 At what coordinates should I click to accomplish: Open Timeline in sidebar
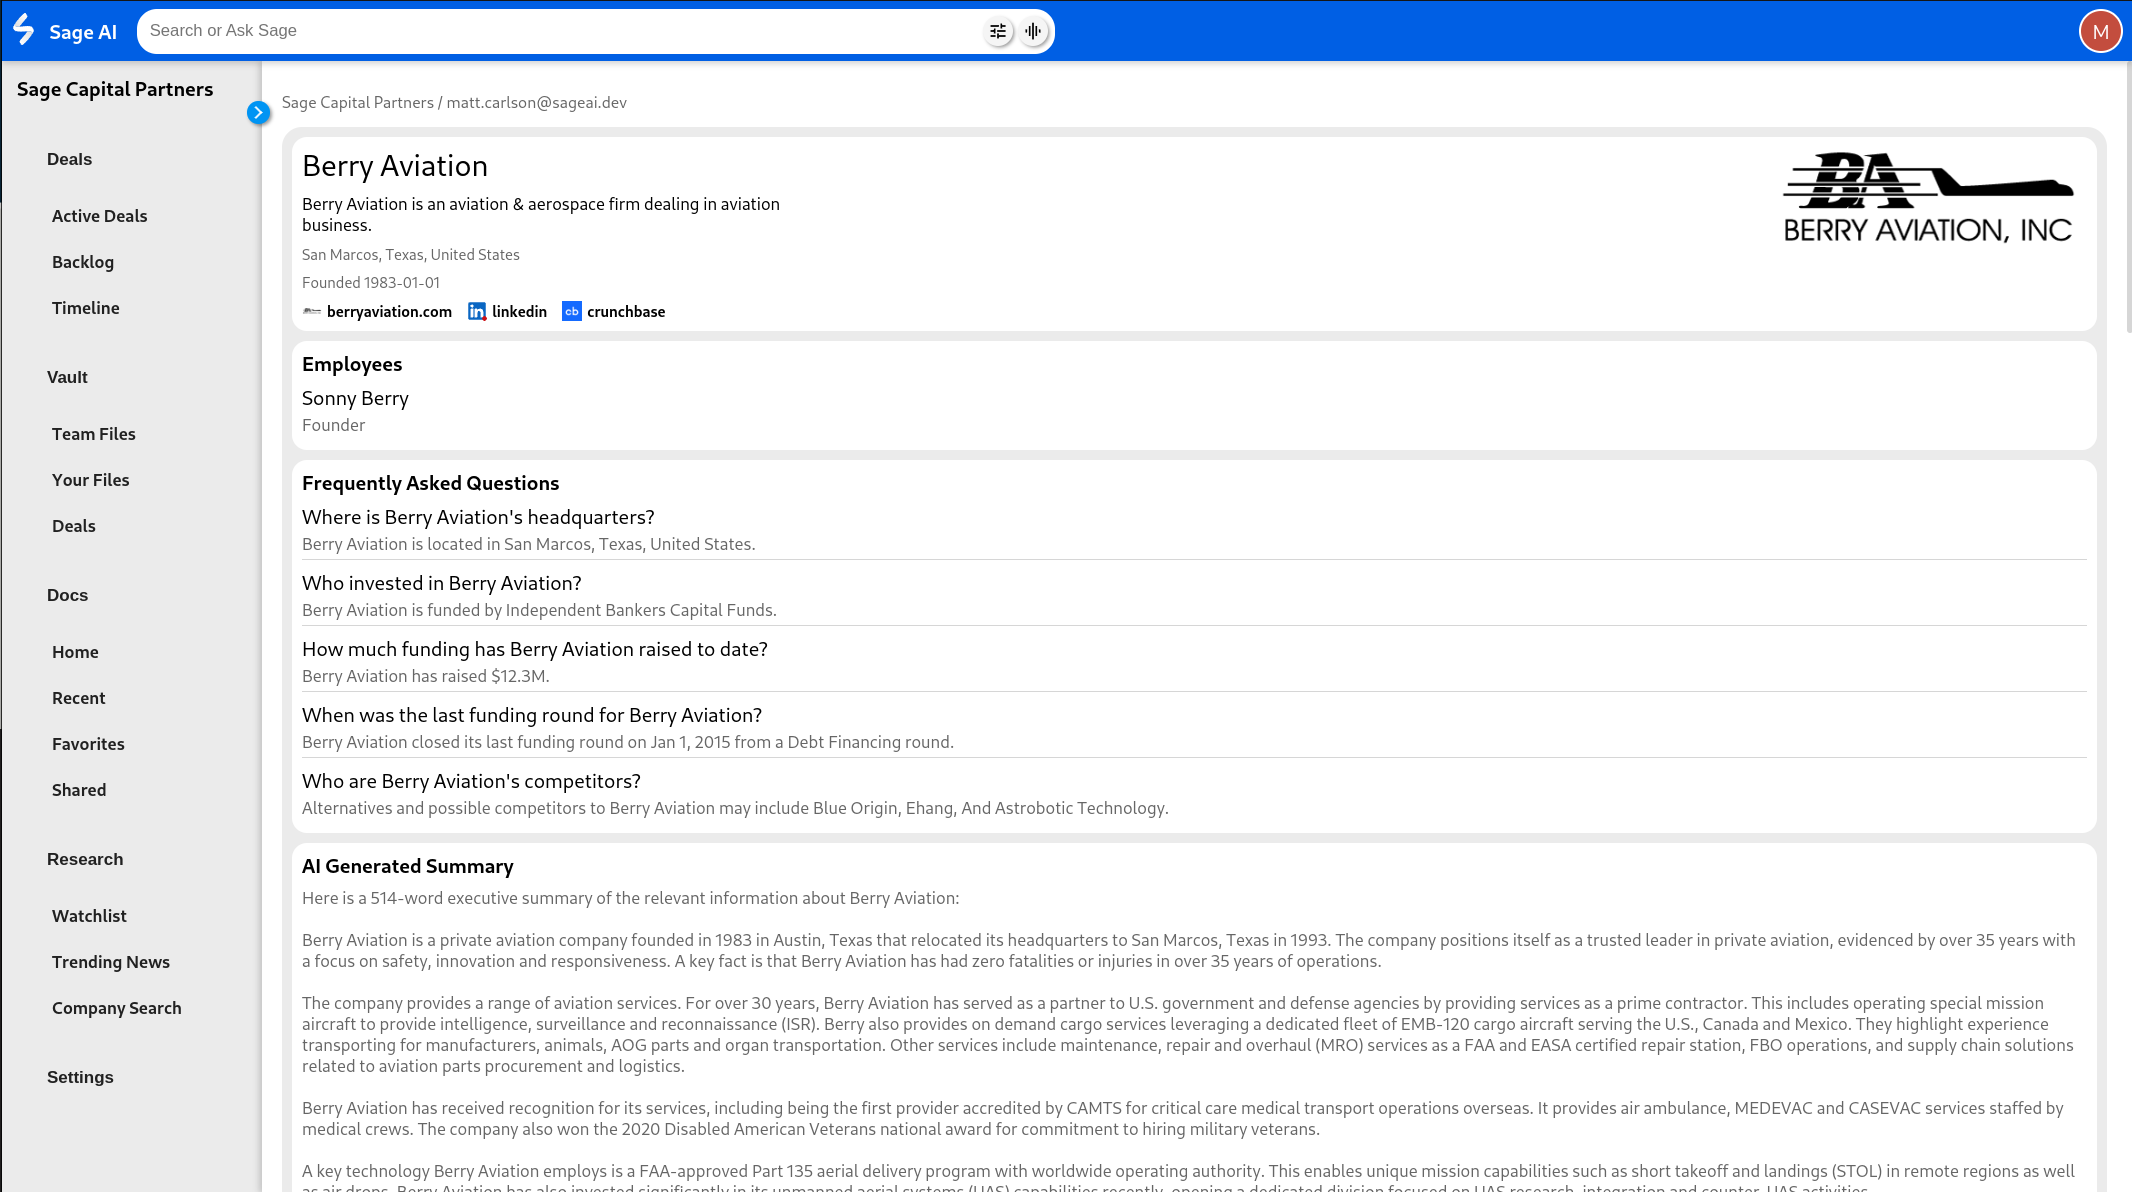86,308
